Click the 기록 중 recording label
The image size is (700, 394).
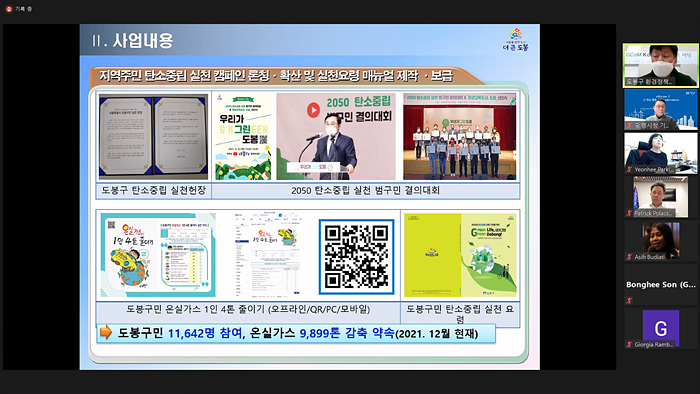click(23, 9)
